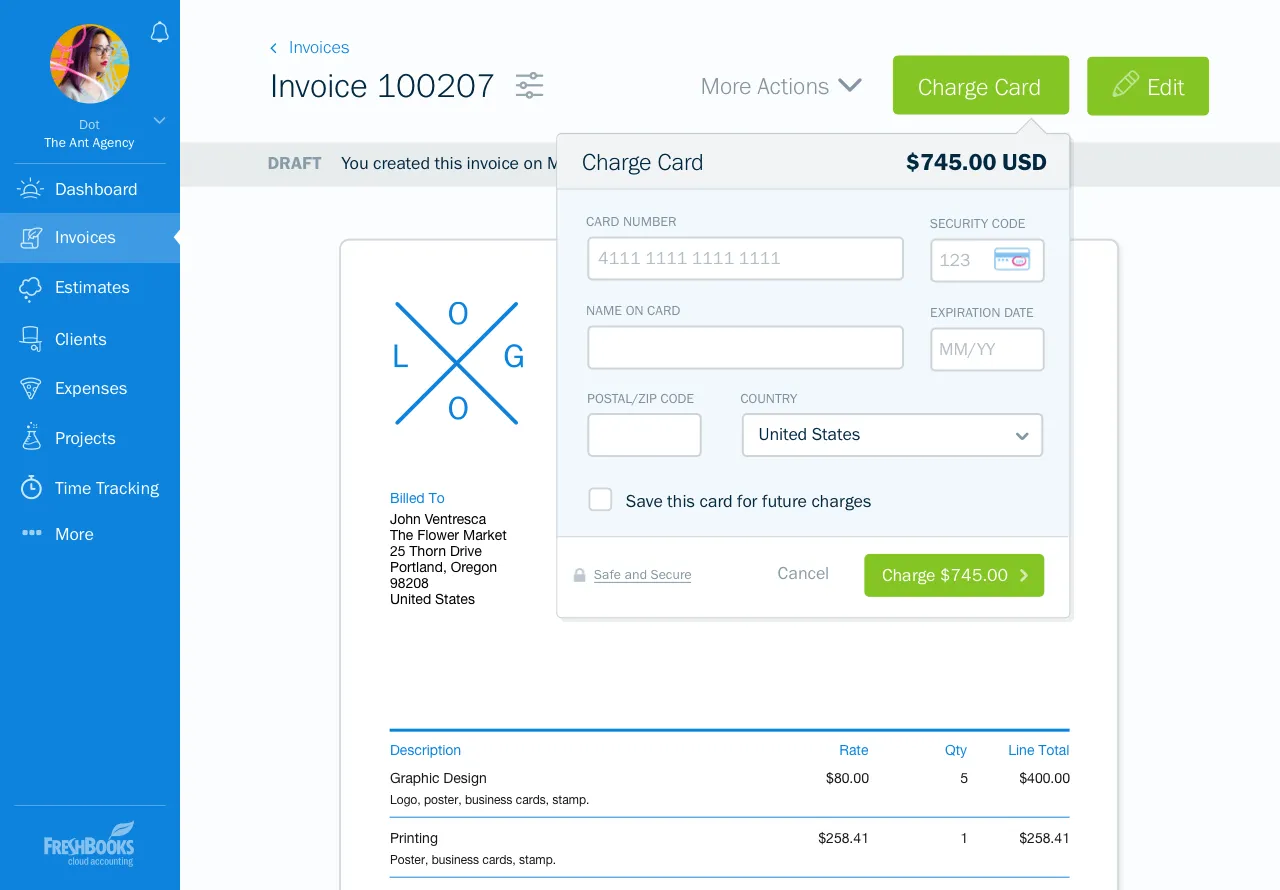Open More in the sidebar menu

pyautogui.click(x=74, y=534)
